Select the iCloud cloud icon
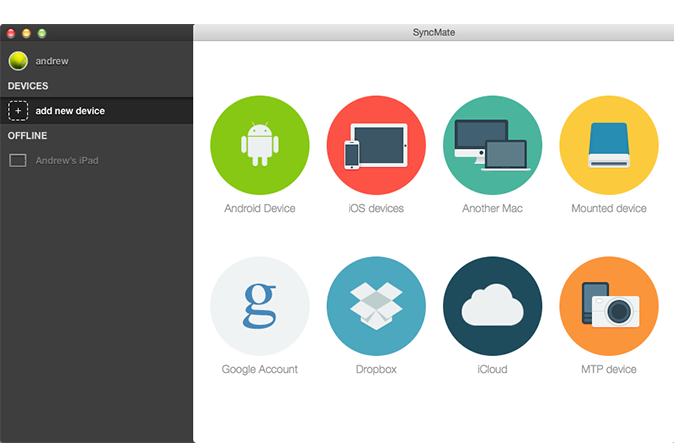 click(x=493, y=306)
